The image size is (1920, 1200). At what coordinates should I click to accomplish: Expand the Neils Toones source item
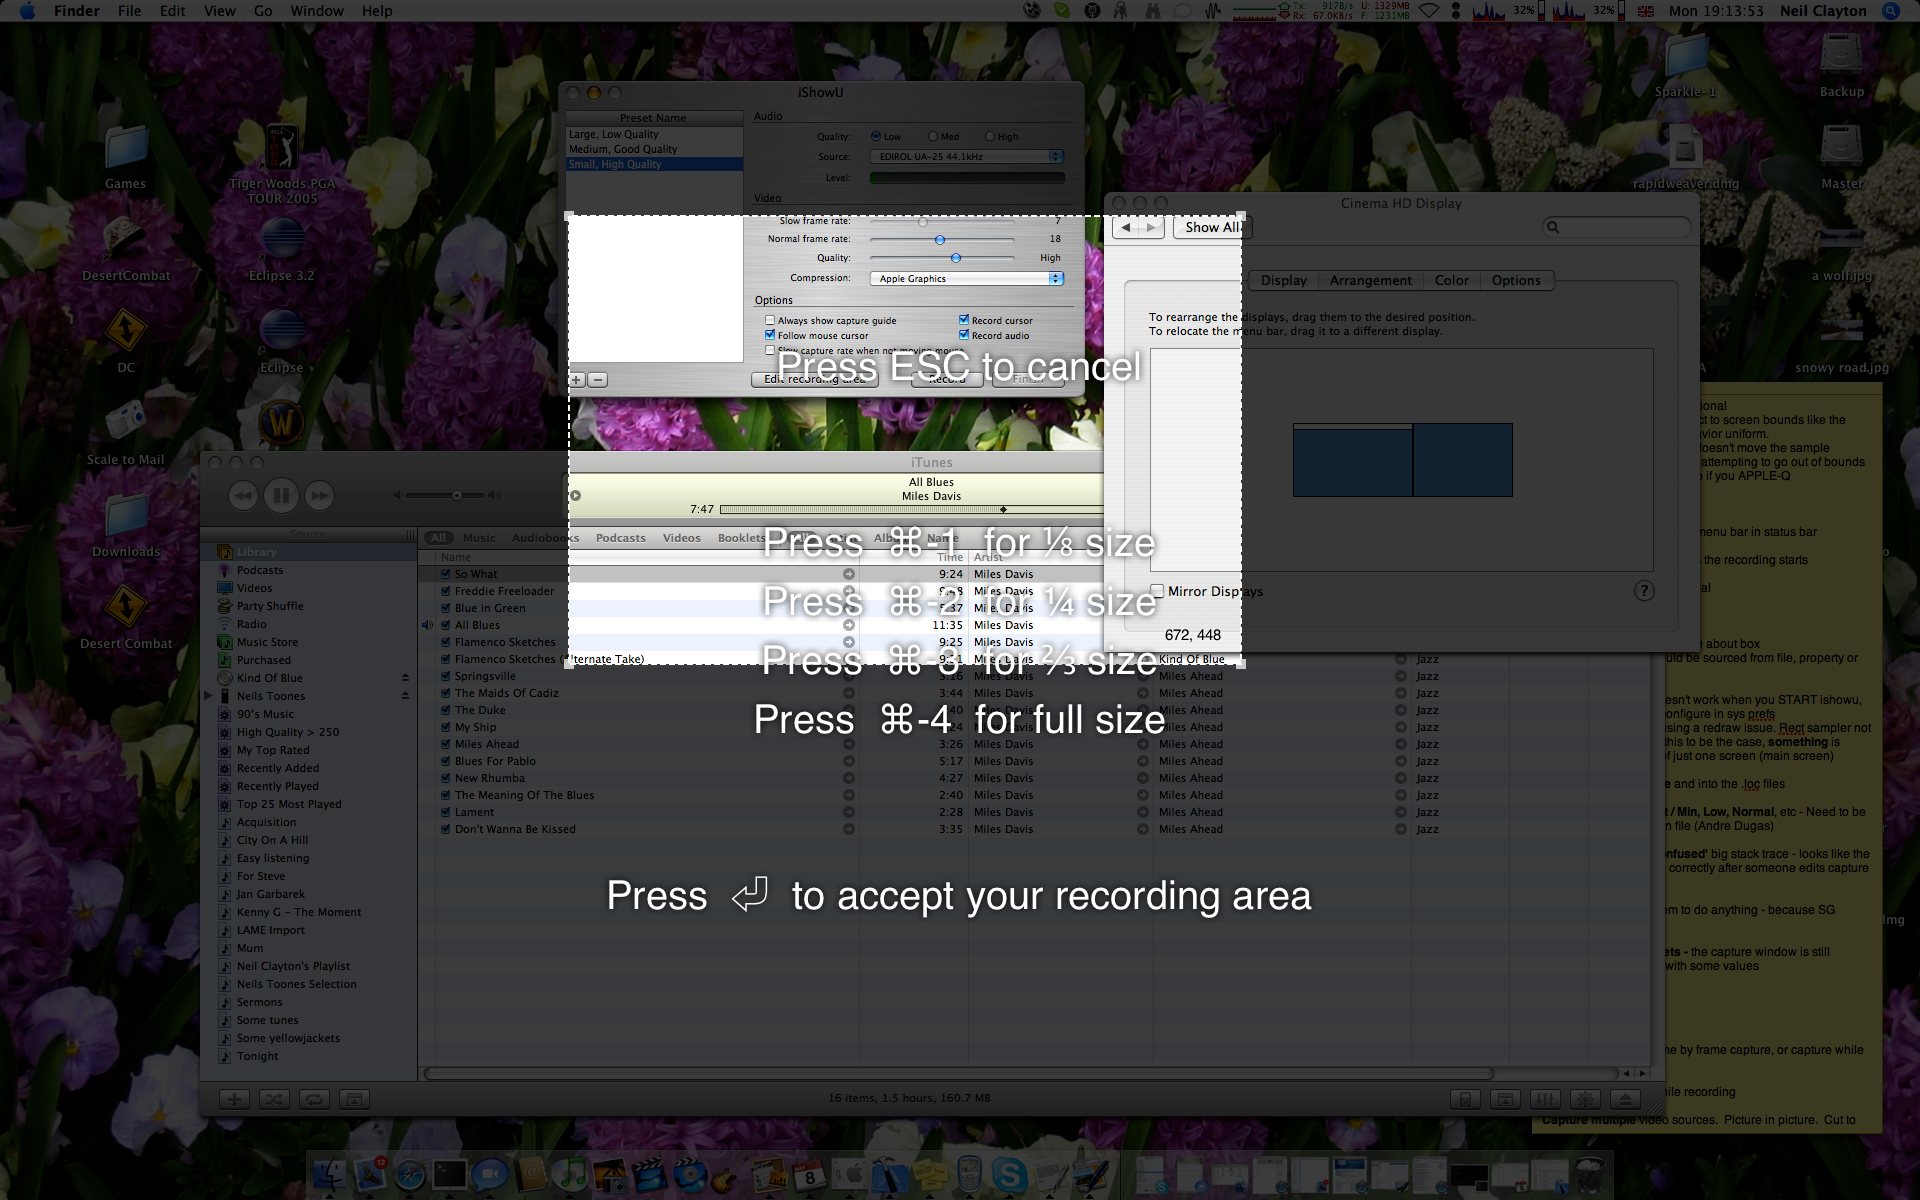pyautogui.click(x=208, y=696)
